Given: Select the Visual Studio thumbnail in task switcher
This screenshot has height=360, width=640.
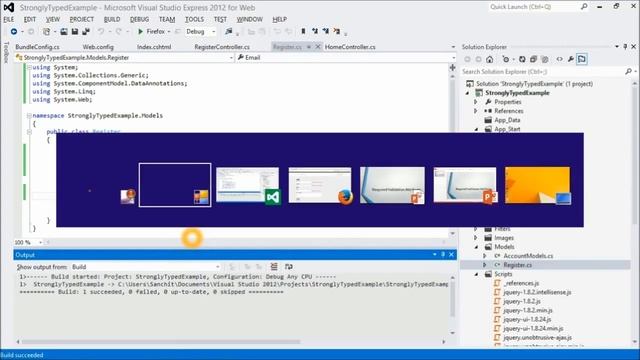Looking at the screenshot, I should pyautogui.click(x=247, y=185).
